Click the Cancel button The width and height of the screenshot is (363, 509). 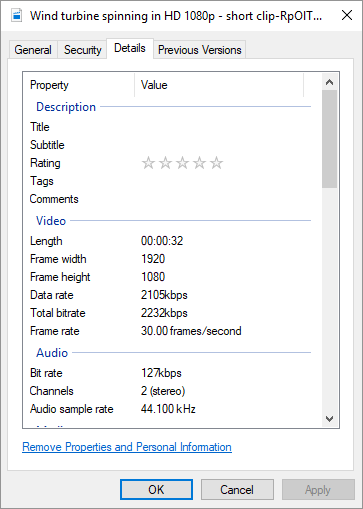point(237,490)
